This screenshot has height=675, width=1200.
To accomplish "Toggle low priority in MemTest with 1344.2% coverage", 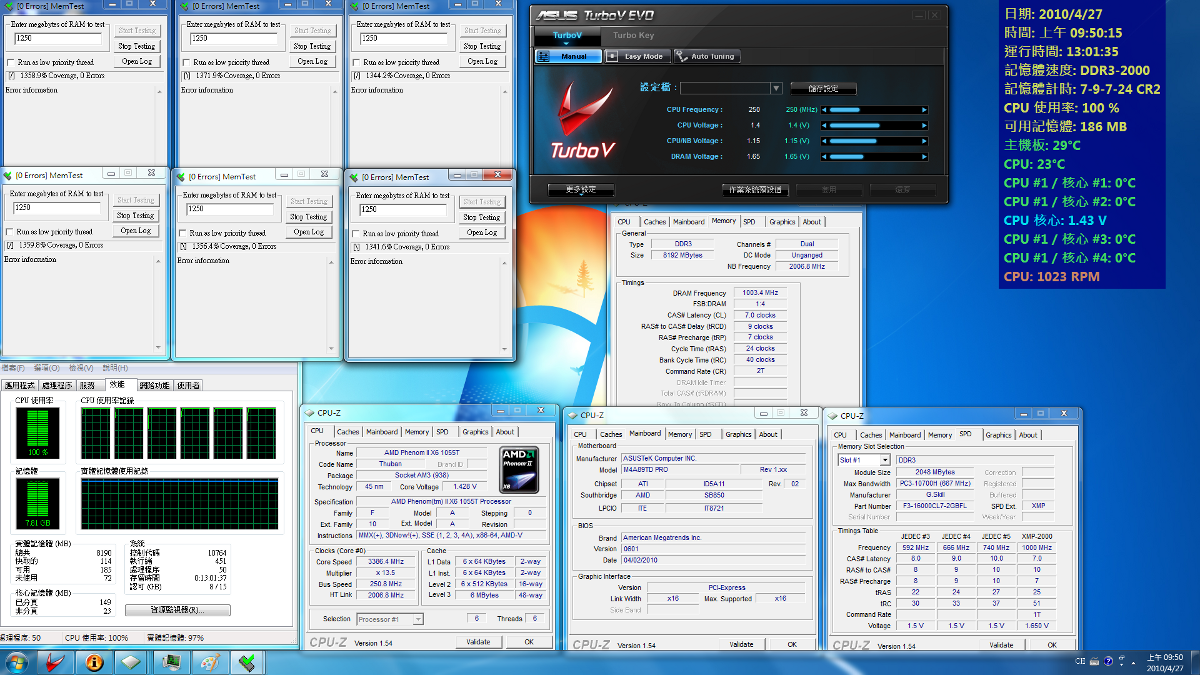I will tap(356, 62).
